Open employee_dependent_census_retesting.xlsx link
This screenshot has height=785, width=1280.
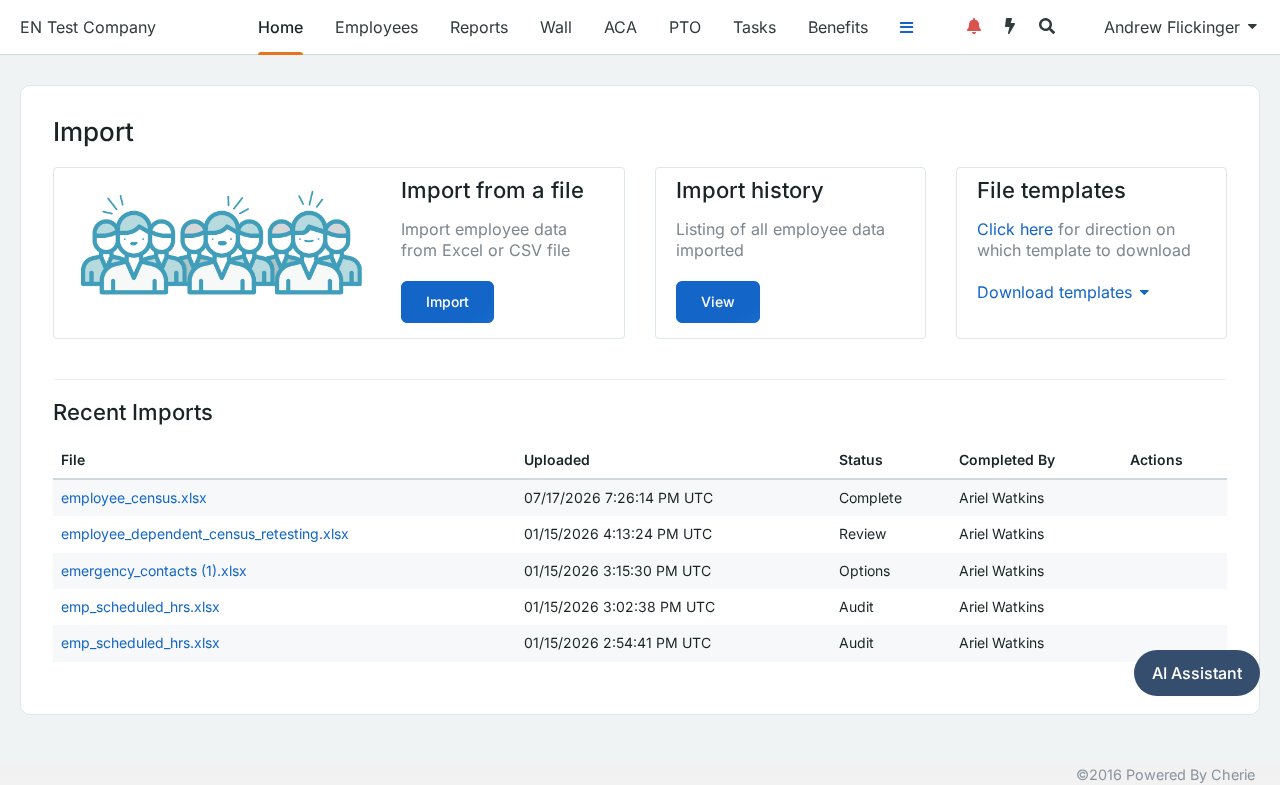pos(205,534)
